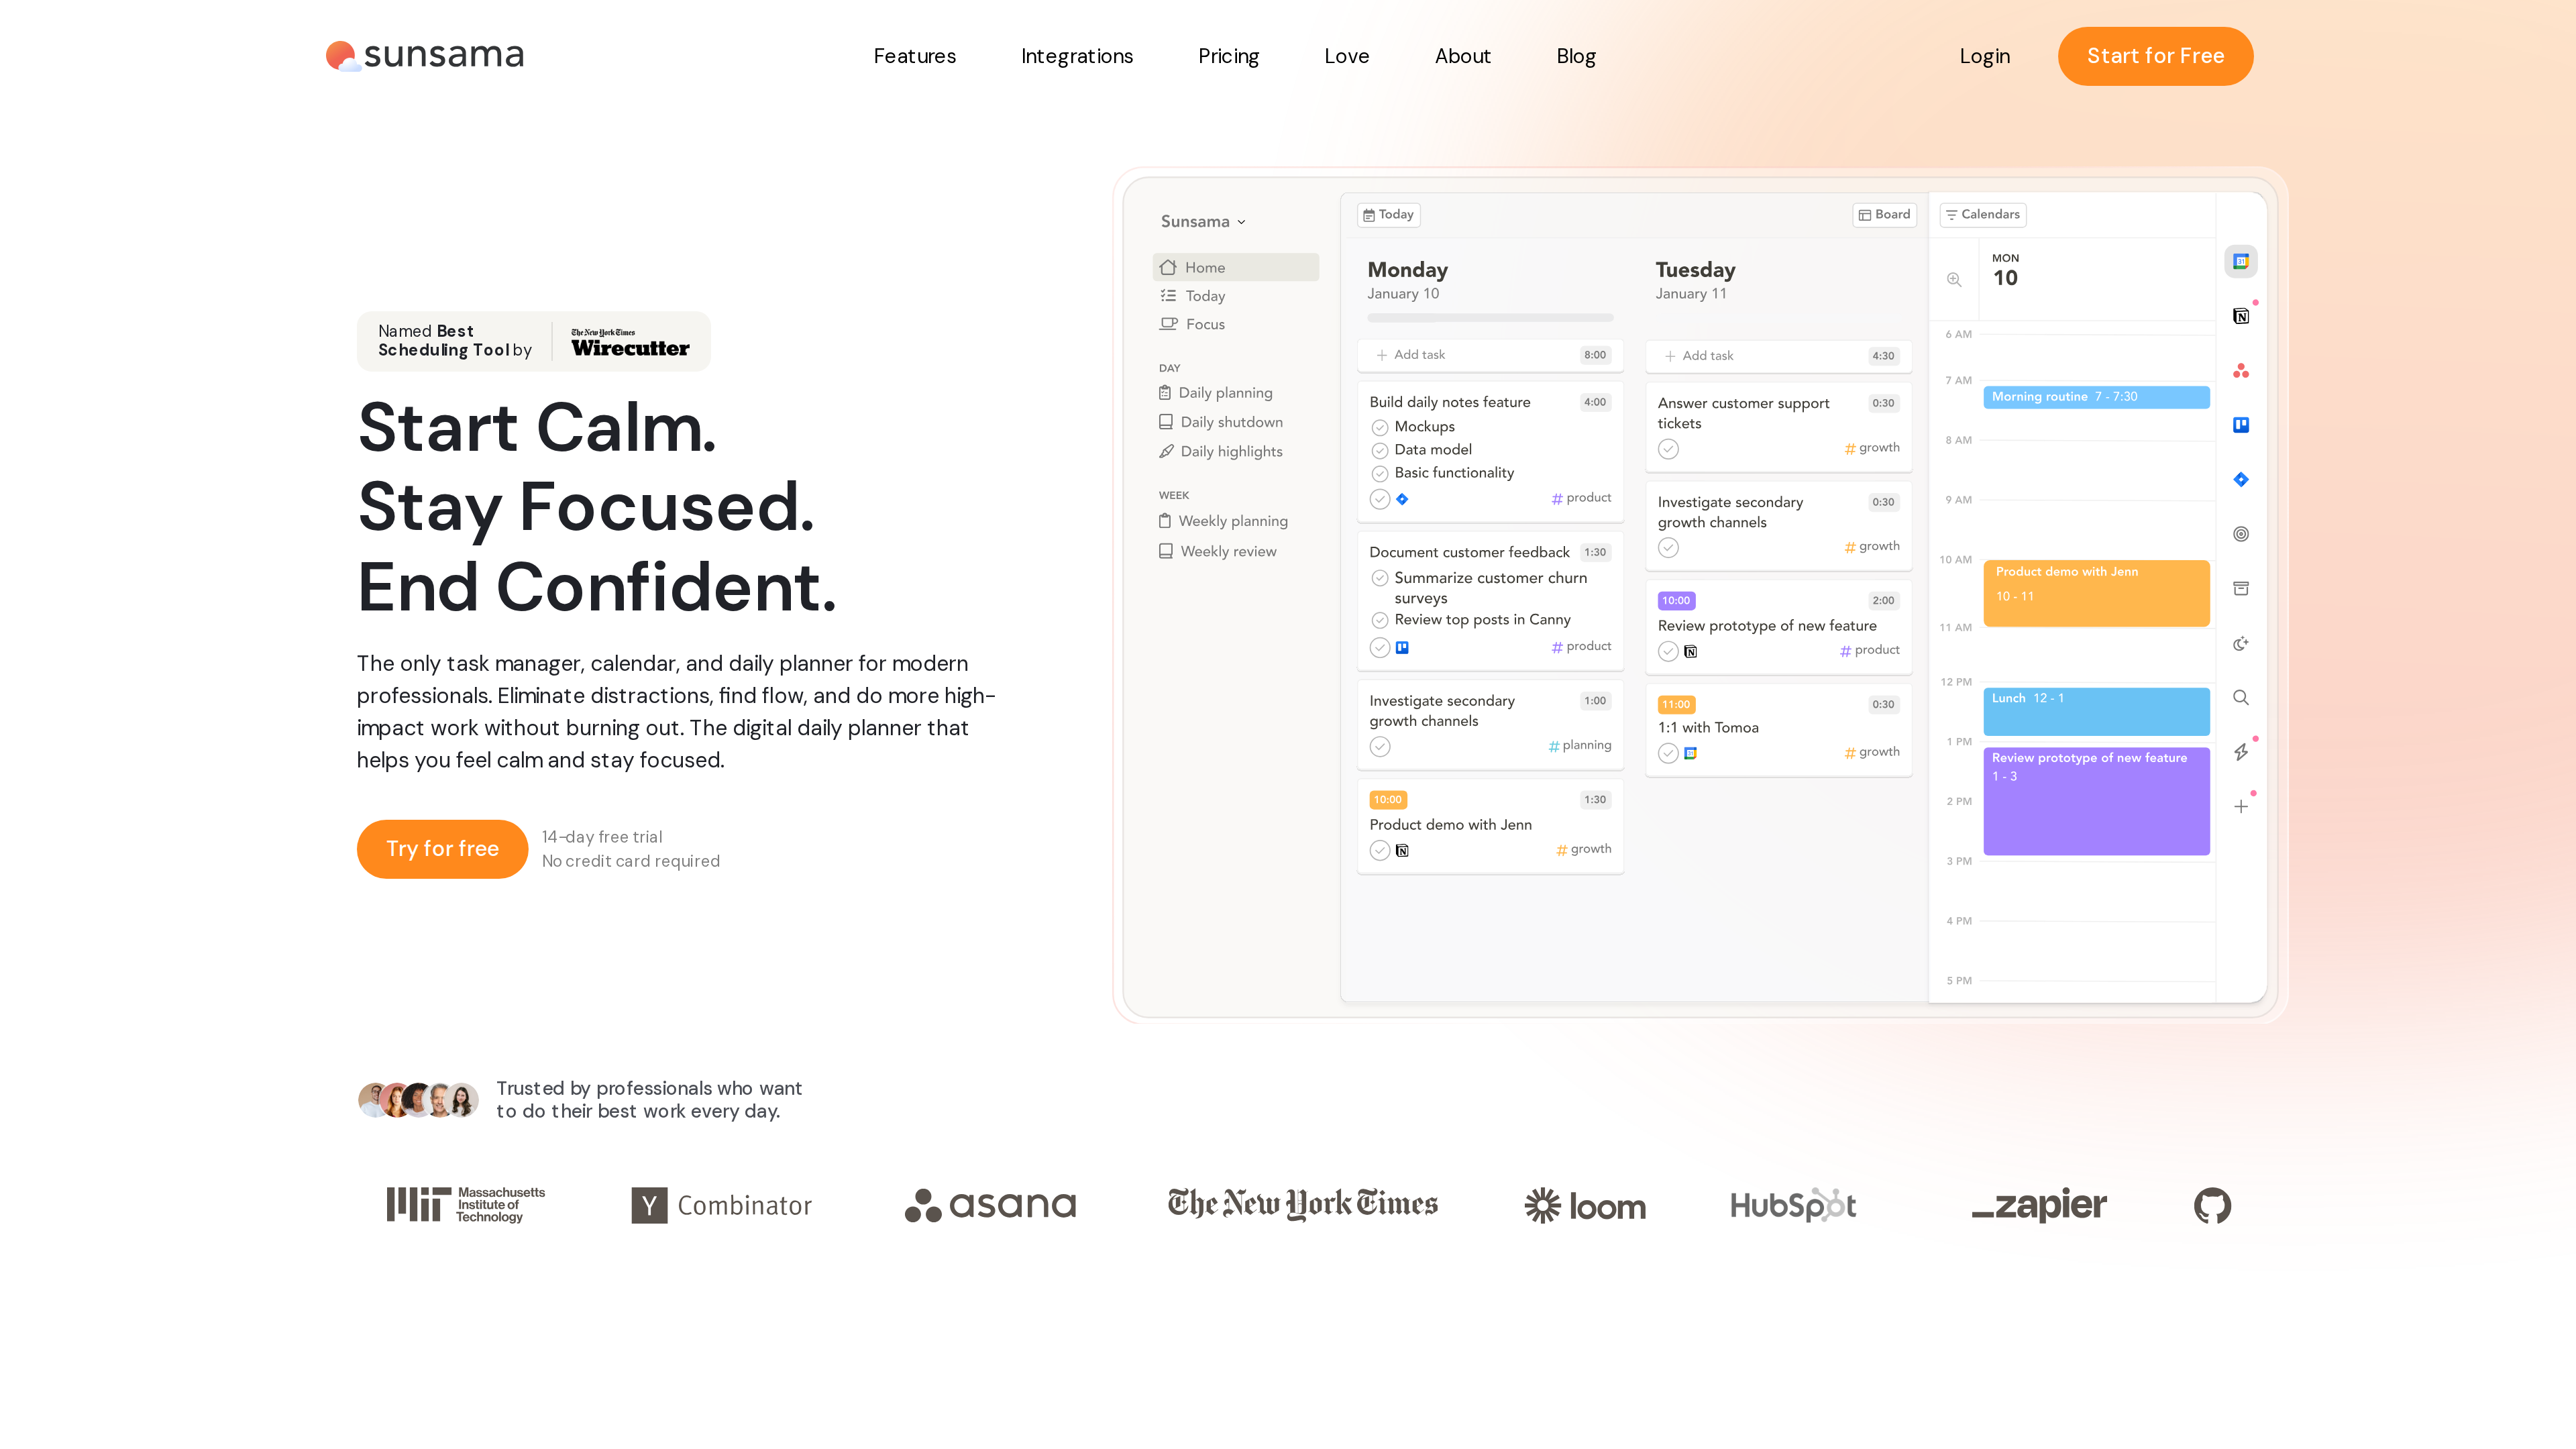The height and width of the screenshot is (1449, 2576).
Task: Click the purple Review prototype of new feature event
Action: (2096, 801)
